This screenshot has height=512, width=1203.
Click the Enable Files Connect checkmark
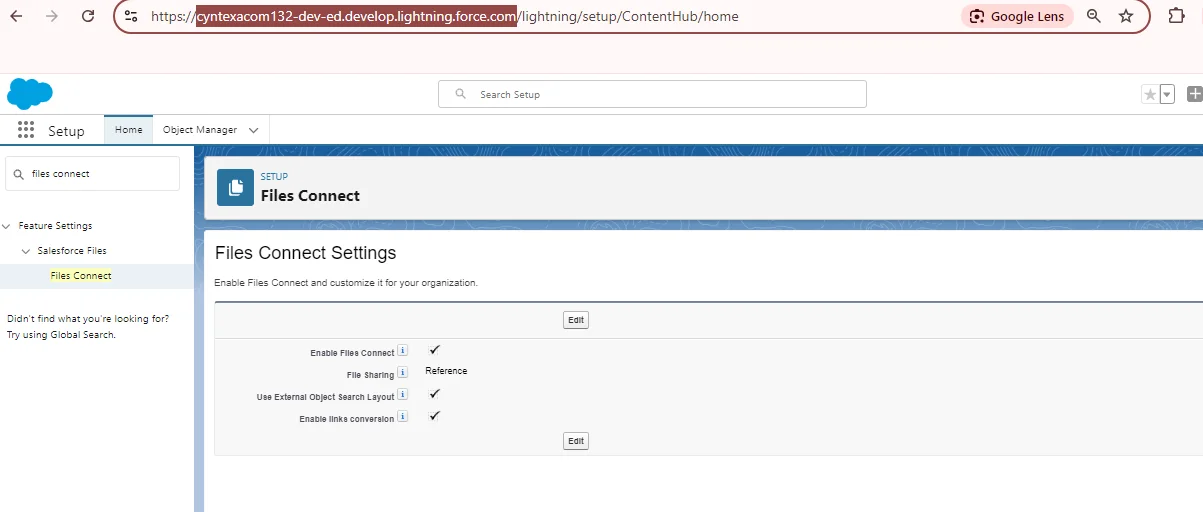(434, 349)
